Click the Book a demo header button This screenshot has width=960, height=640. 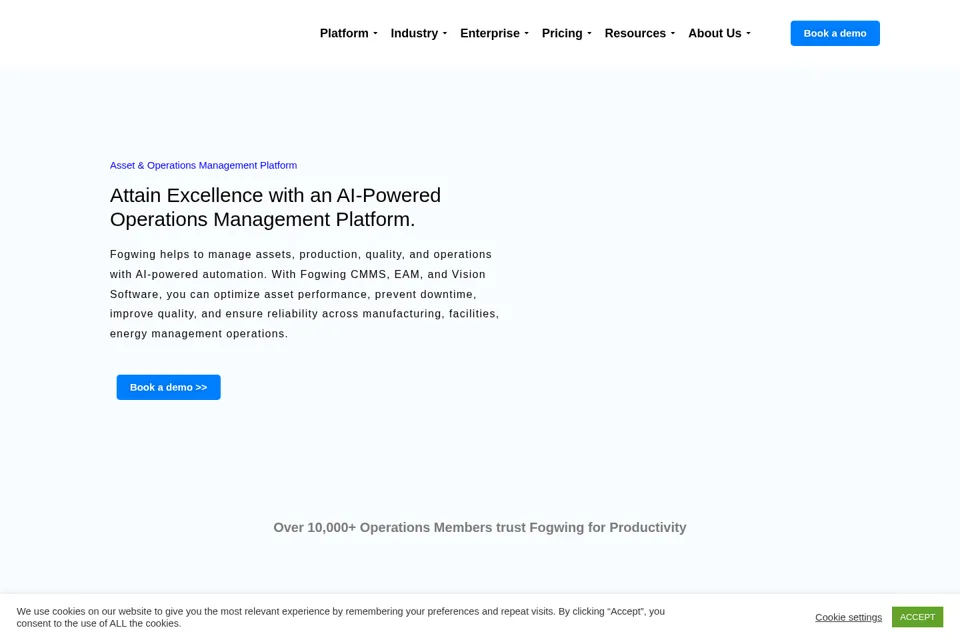(x=834, y=33)
